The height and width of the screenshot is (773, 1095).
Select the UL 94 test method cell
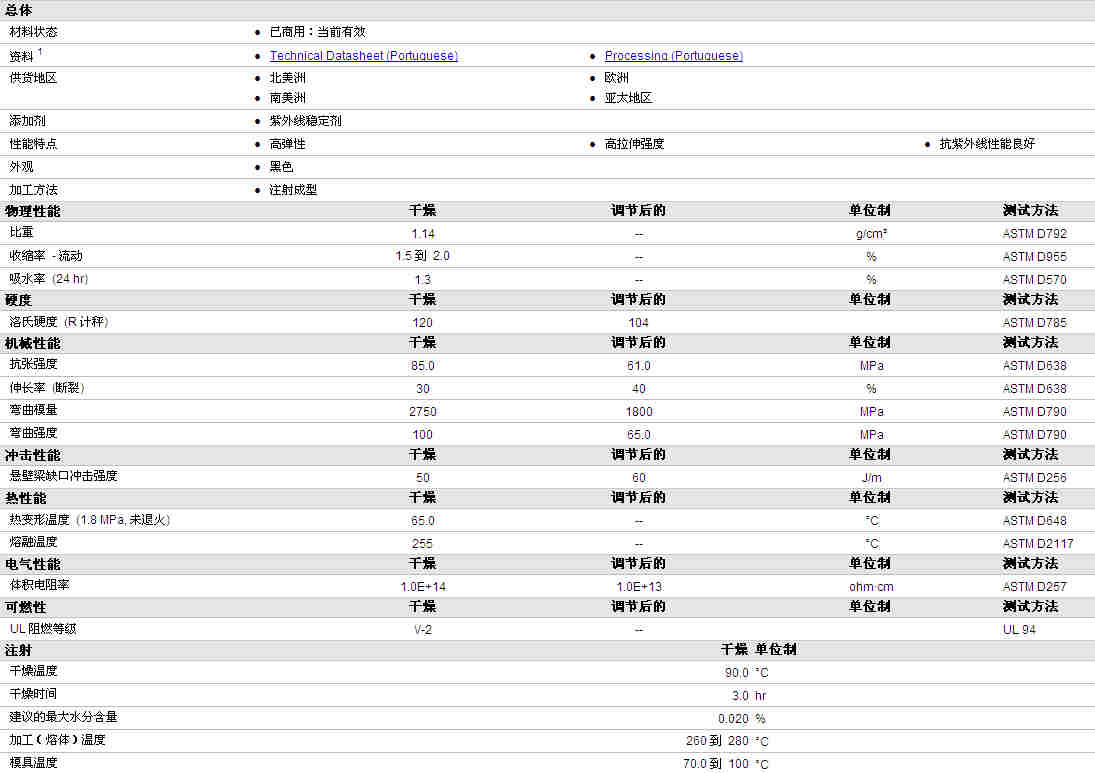pos(1019,630)
